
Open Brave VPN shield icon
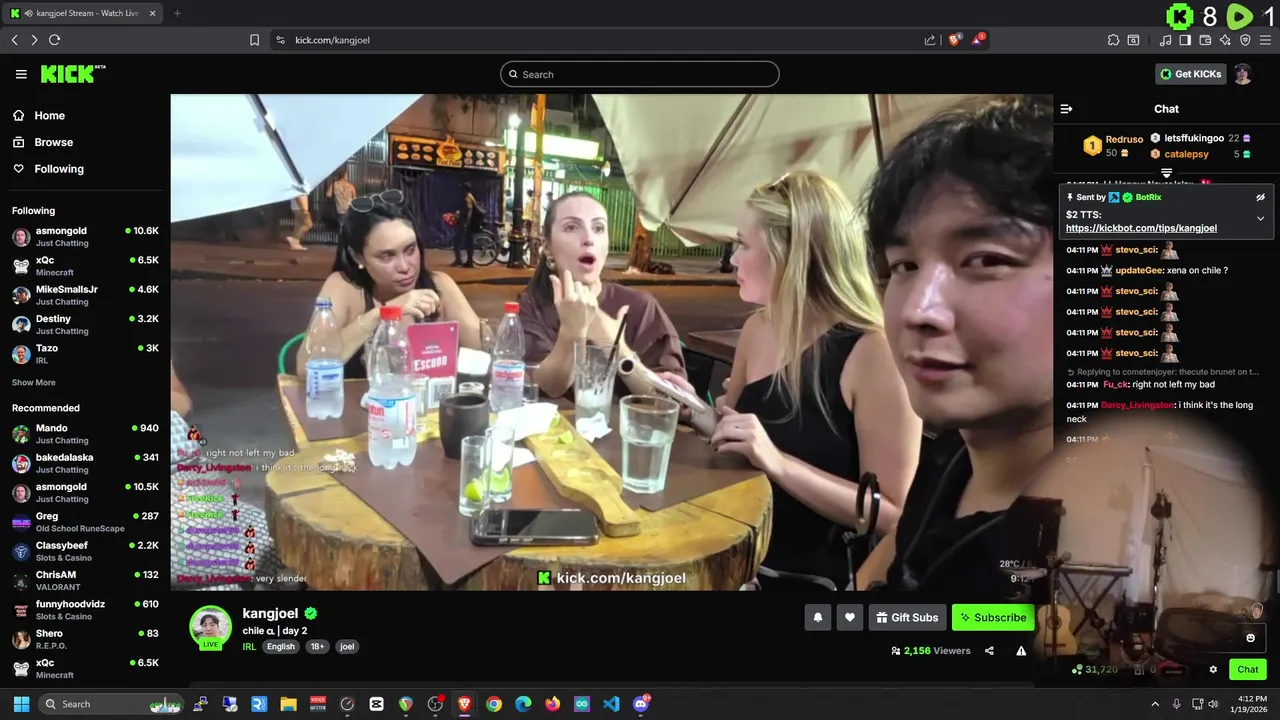pos(1245,40)
